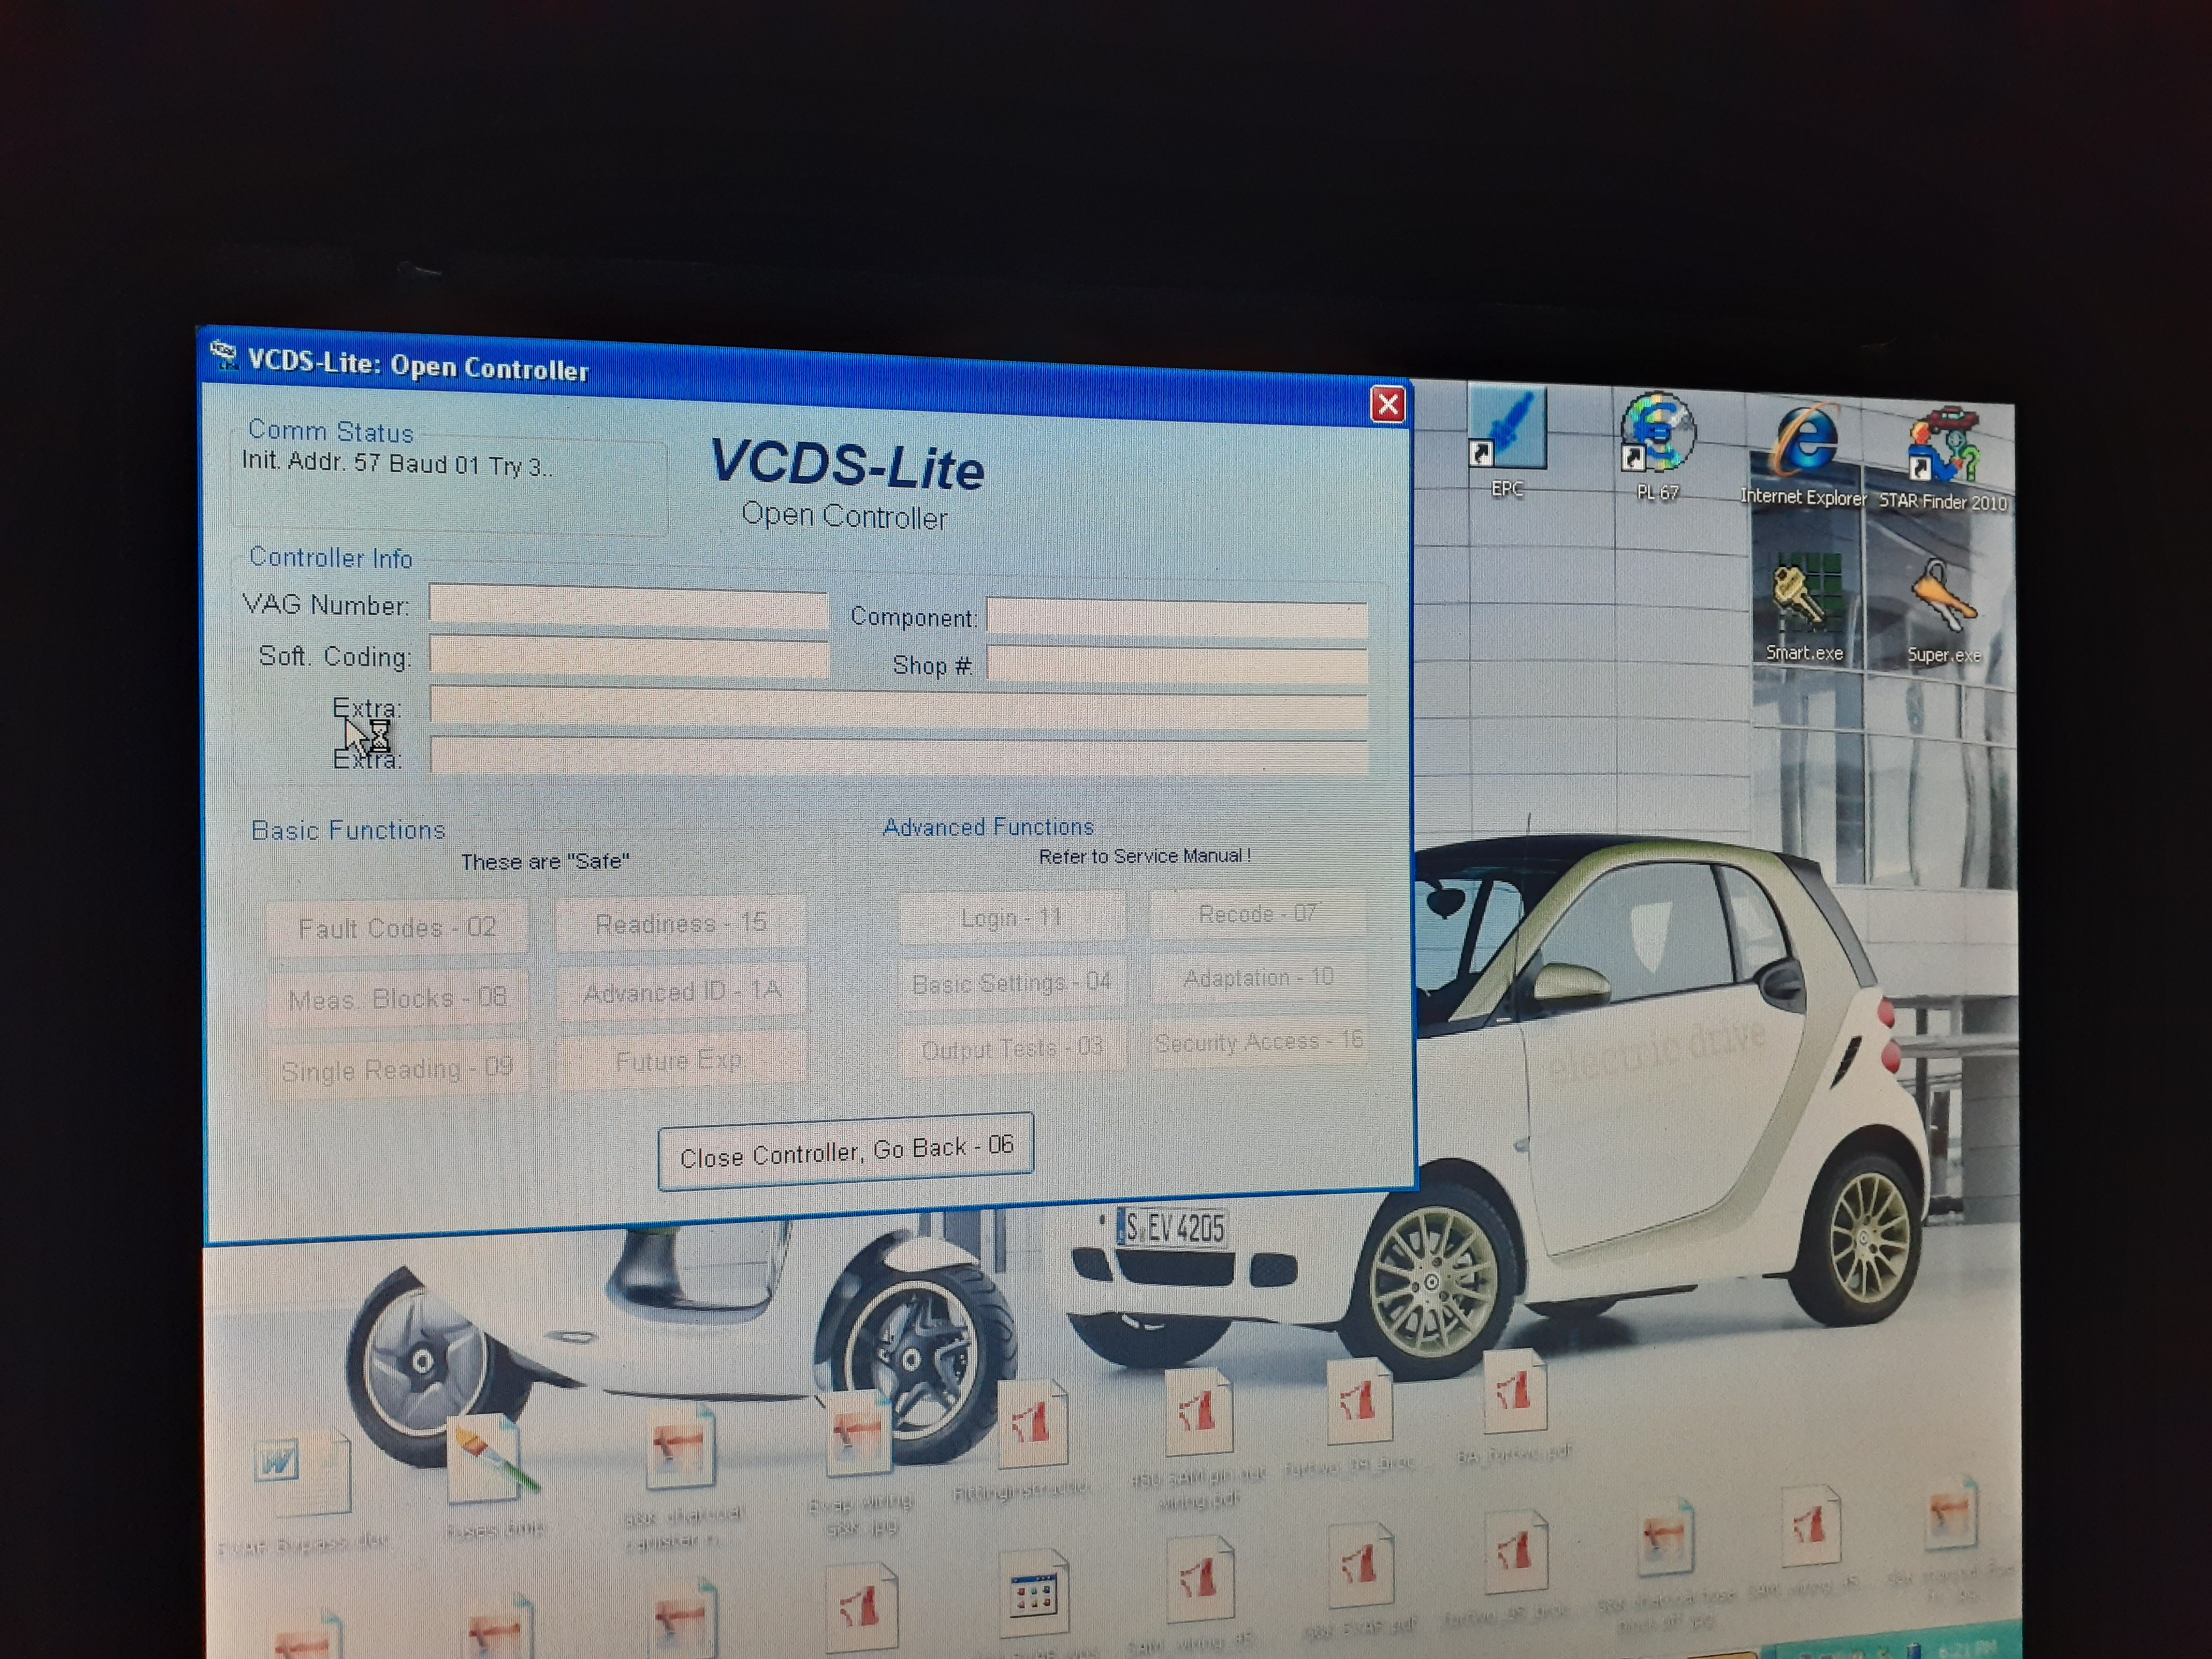The width and height of the screenshot is (2212, 1659).
Task: Select Login - 11 advanced function
Action: click(1011, 918)
